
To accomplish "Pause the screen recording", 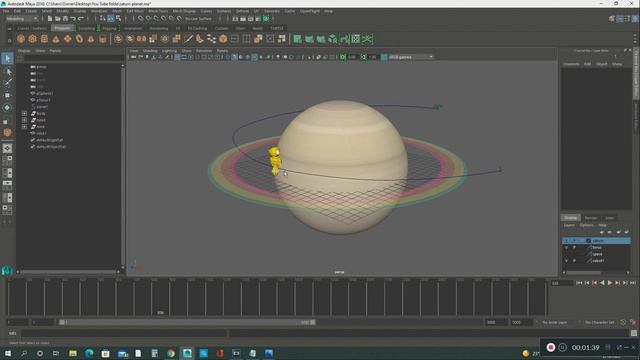I will (x=562, y=347).
